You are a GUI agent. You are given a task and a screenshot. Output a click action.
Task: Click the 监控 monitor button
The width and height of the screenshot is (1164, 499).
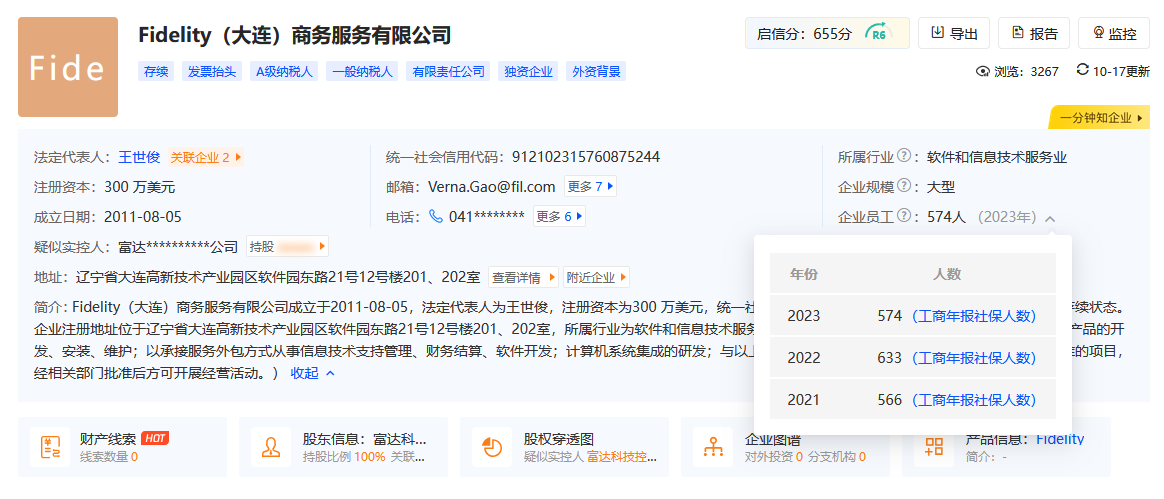coord(1114,33)
